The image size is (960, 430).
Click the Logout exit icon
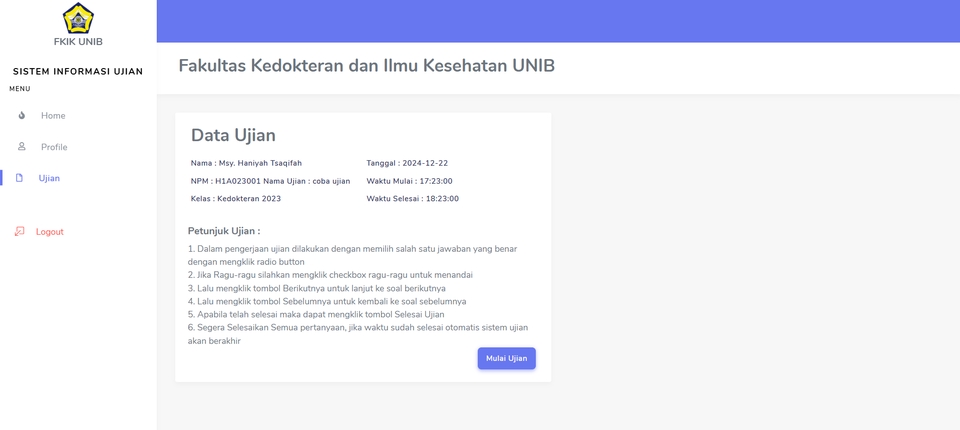(19, 232)
